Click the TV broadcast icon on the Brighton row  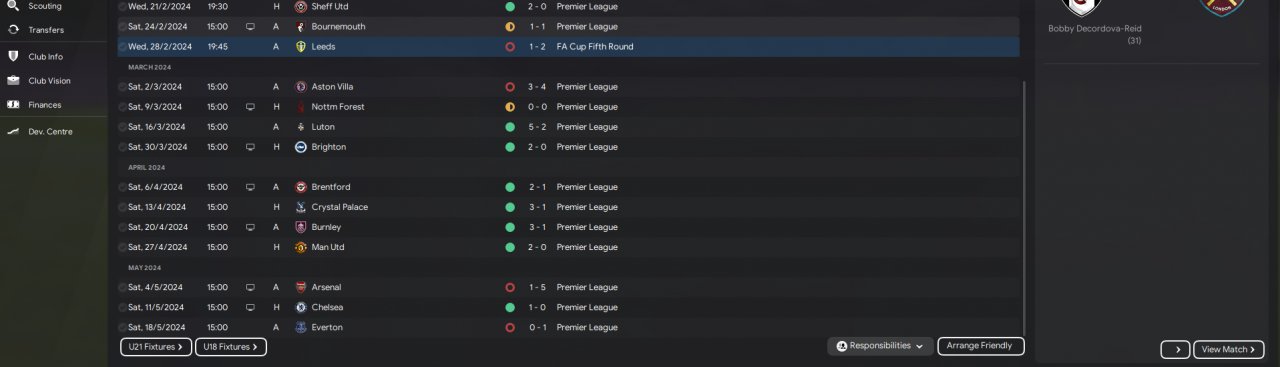[x=250, y=147]
